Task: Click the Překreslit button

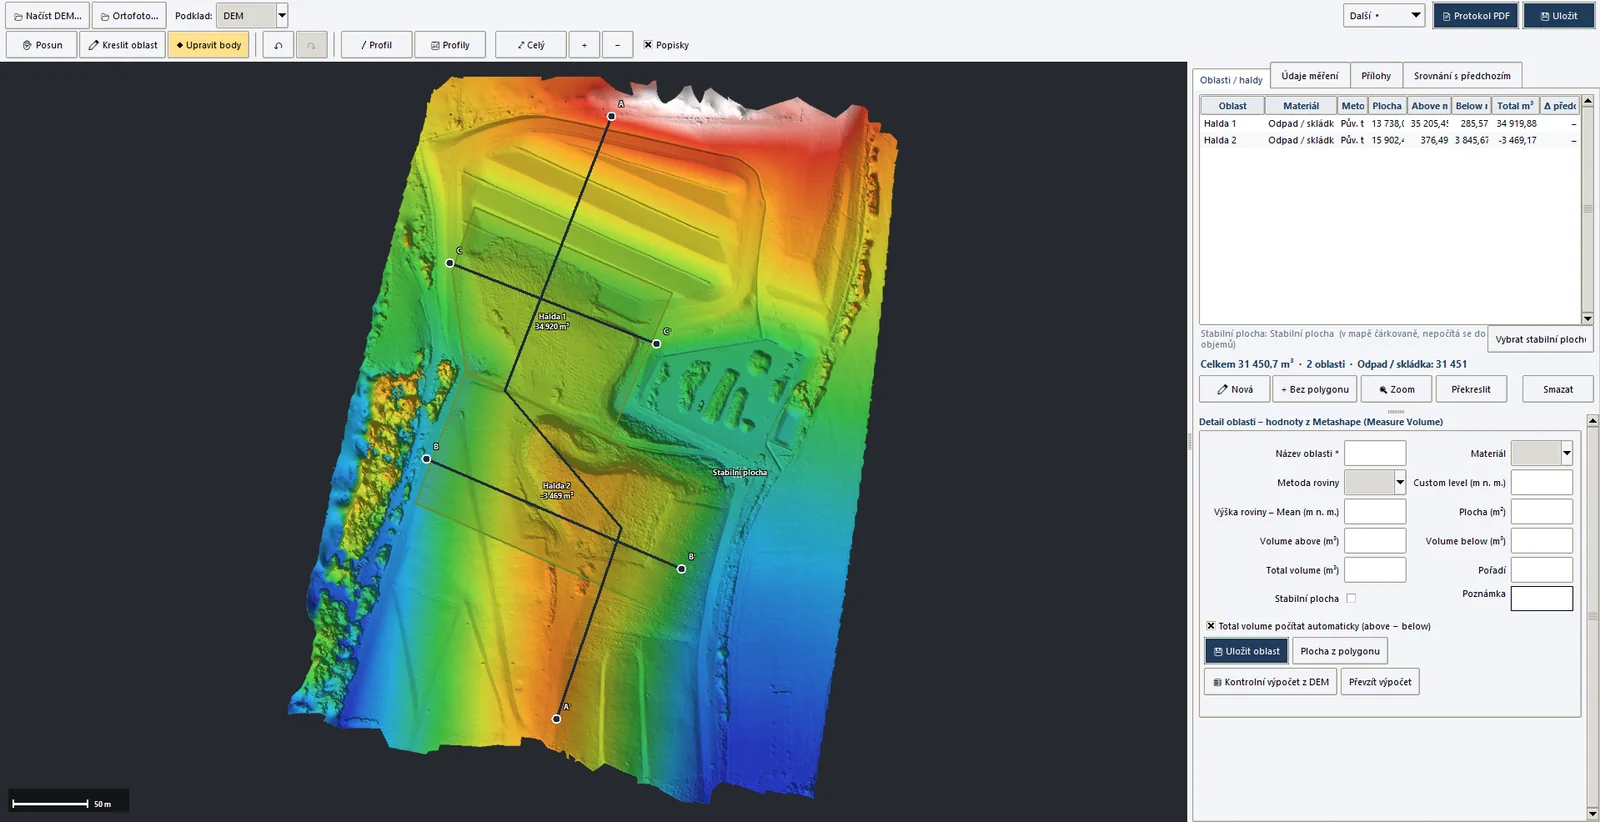Action: pyautogui.click(x=1471, y=389)
